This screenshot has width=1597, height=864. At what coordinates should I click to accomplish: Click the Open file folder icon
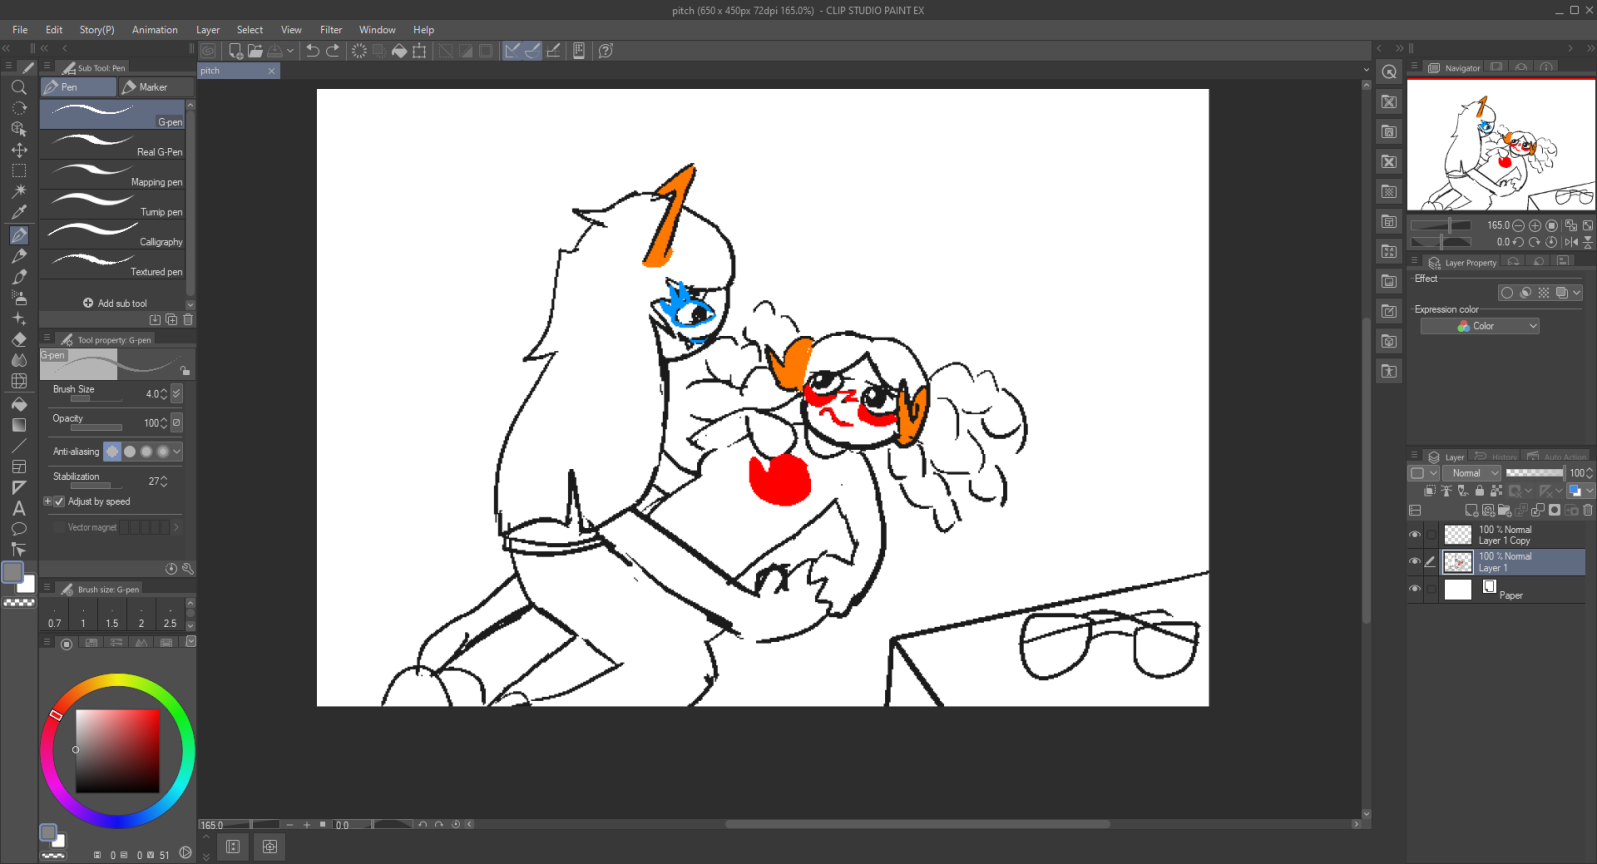click(x=255, y=50)
